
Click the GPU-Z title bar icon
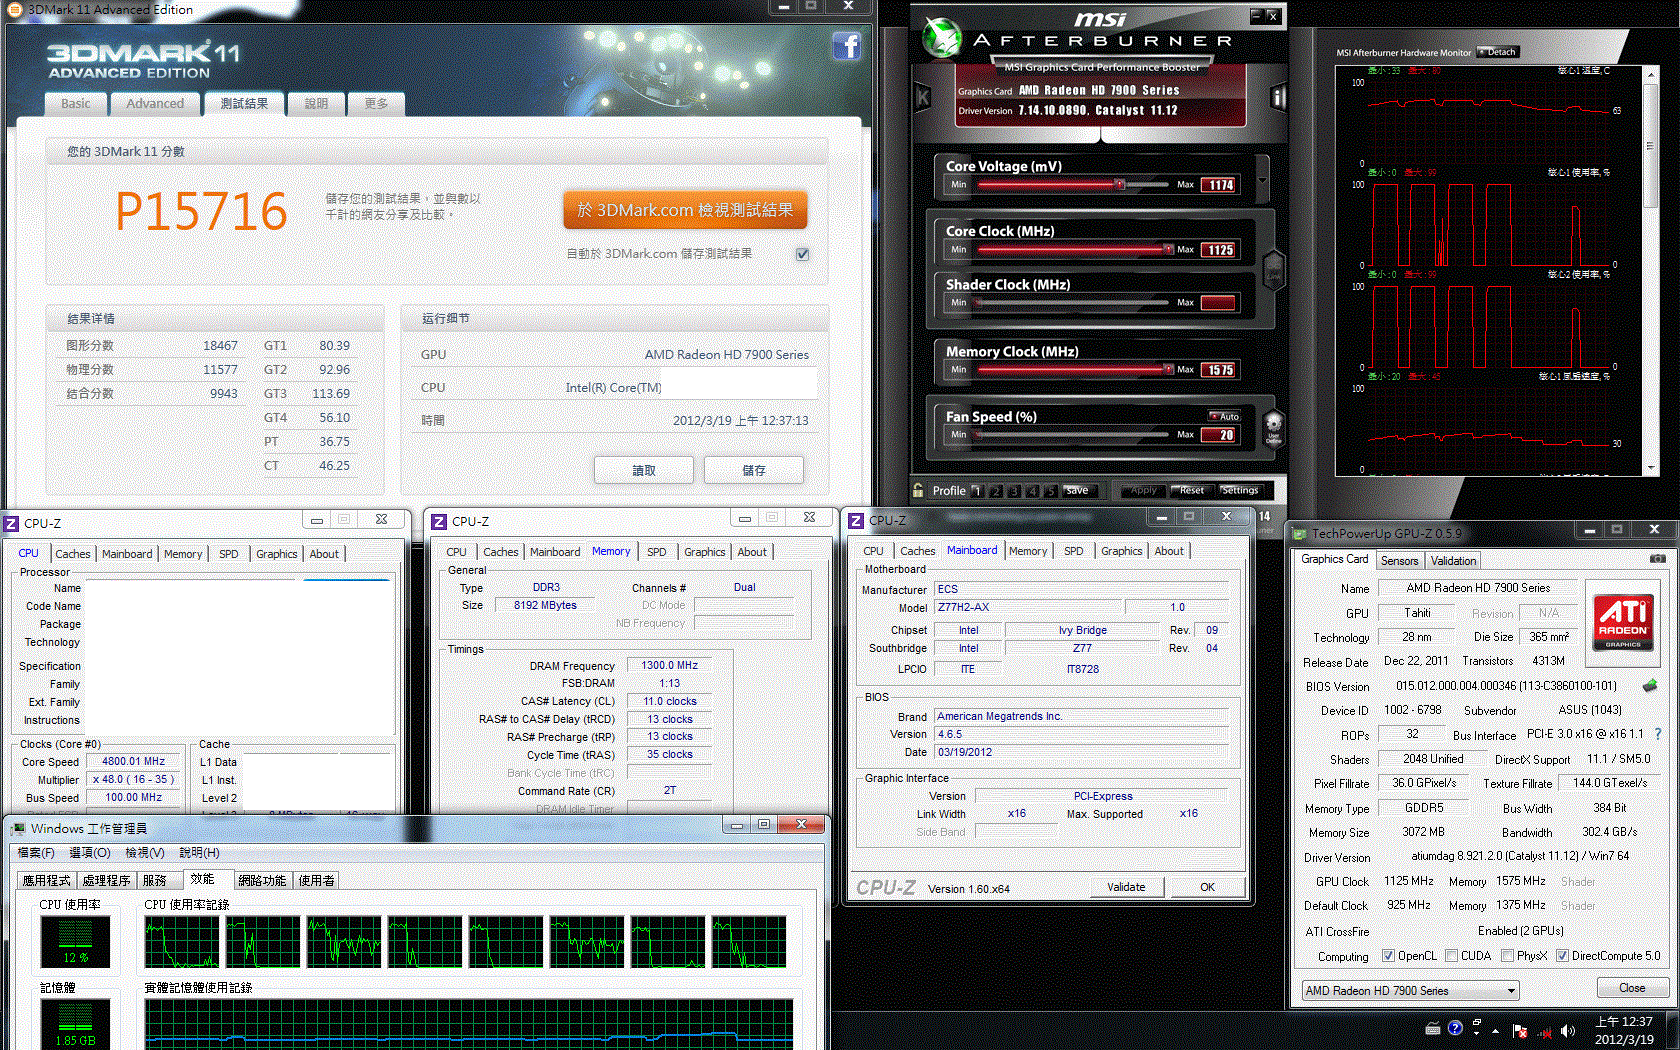click(1300, 533)
